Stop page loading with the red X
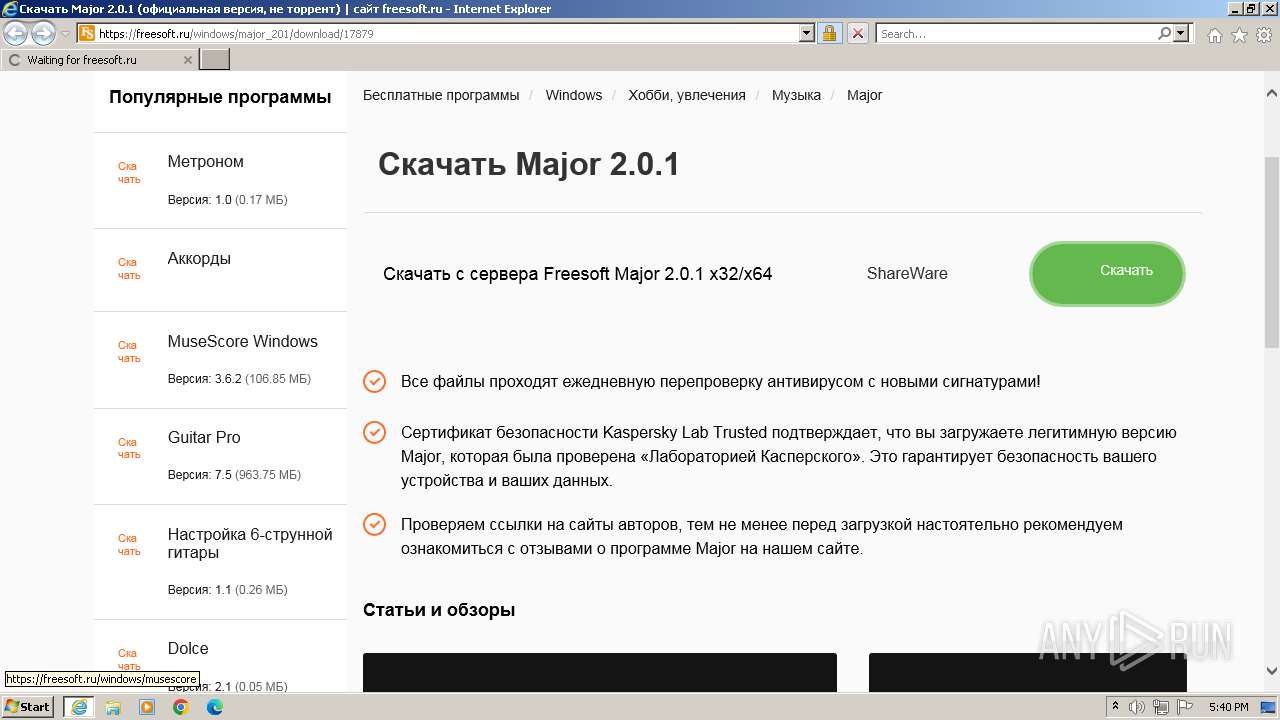The width and height of the screenshot is (1280, 720). coord(858,33)
